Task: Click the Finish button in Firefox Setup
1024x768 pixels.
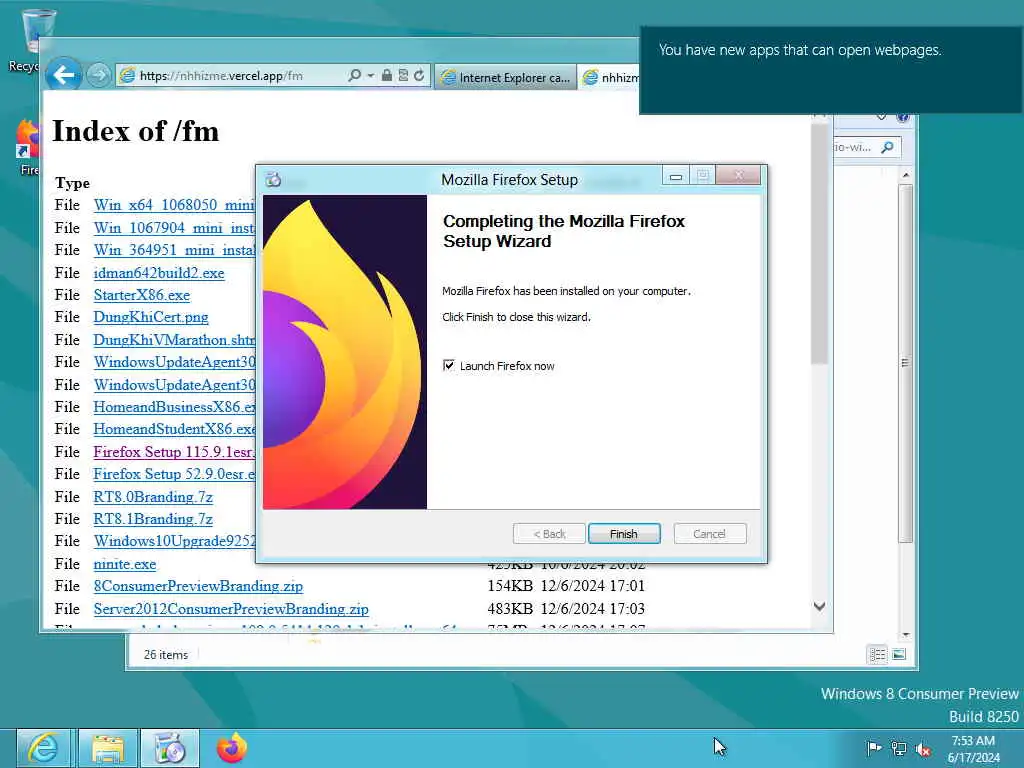Action: 624,534
